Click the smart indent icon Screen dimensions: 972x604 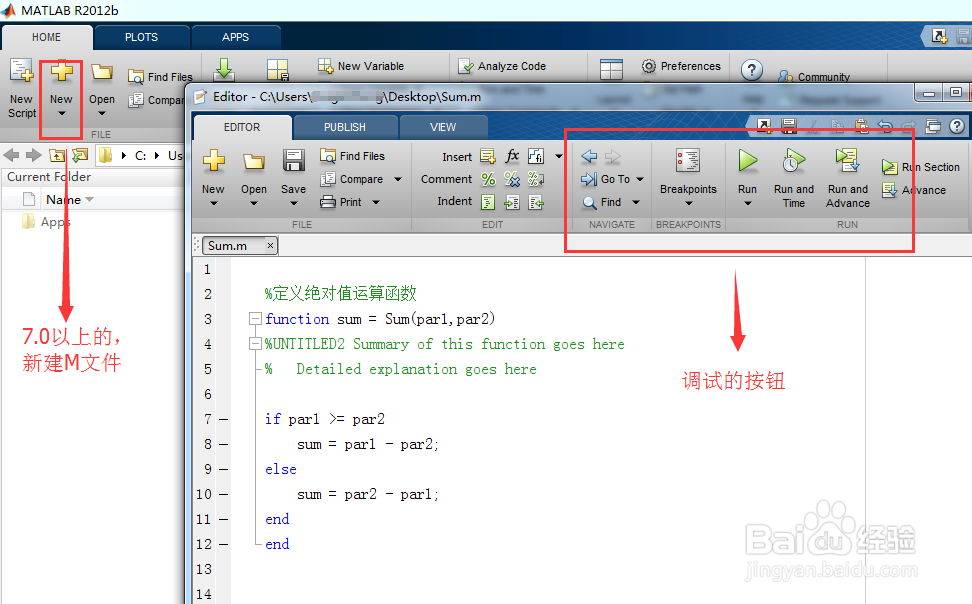tap(488, 202)
